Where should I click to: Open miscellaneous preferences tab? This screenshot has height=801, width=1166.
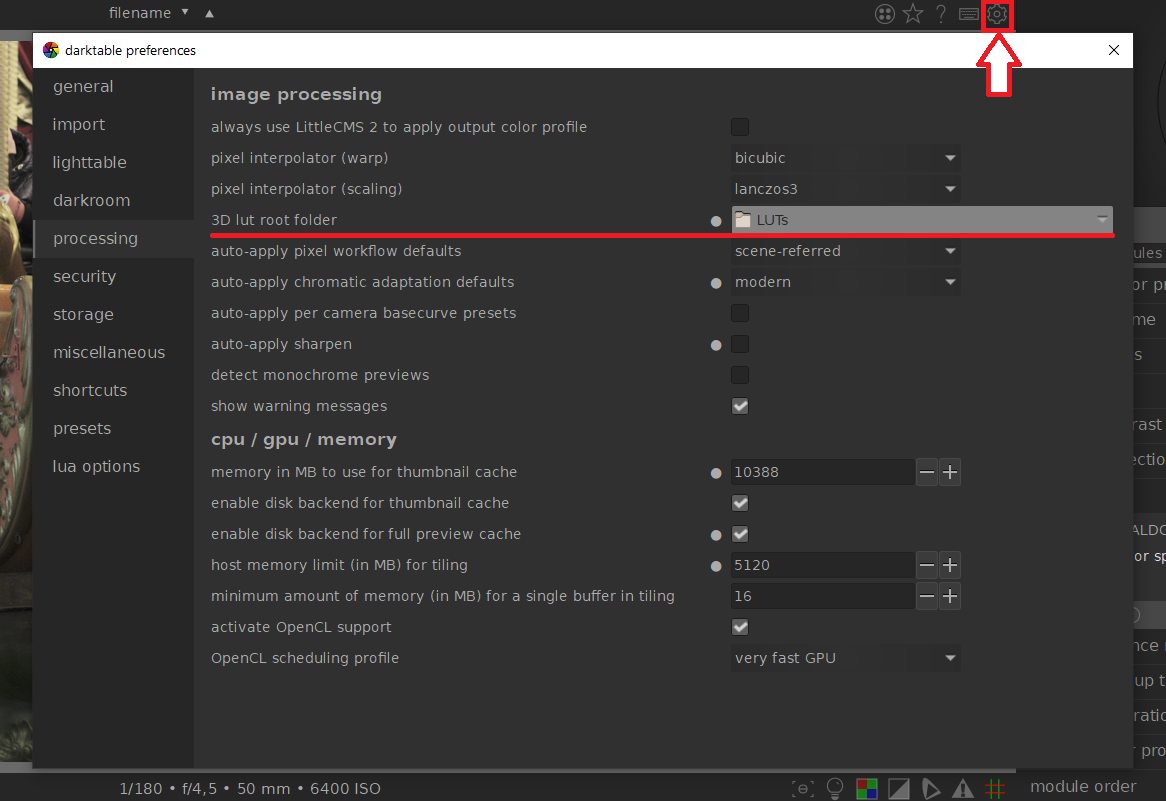pos(114,353)
